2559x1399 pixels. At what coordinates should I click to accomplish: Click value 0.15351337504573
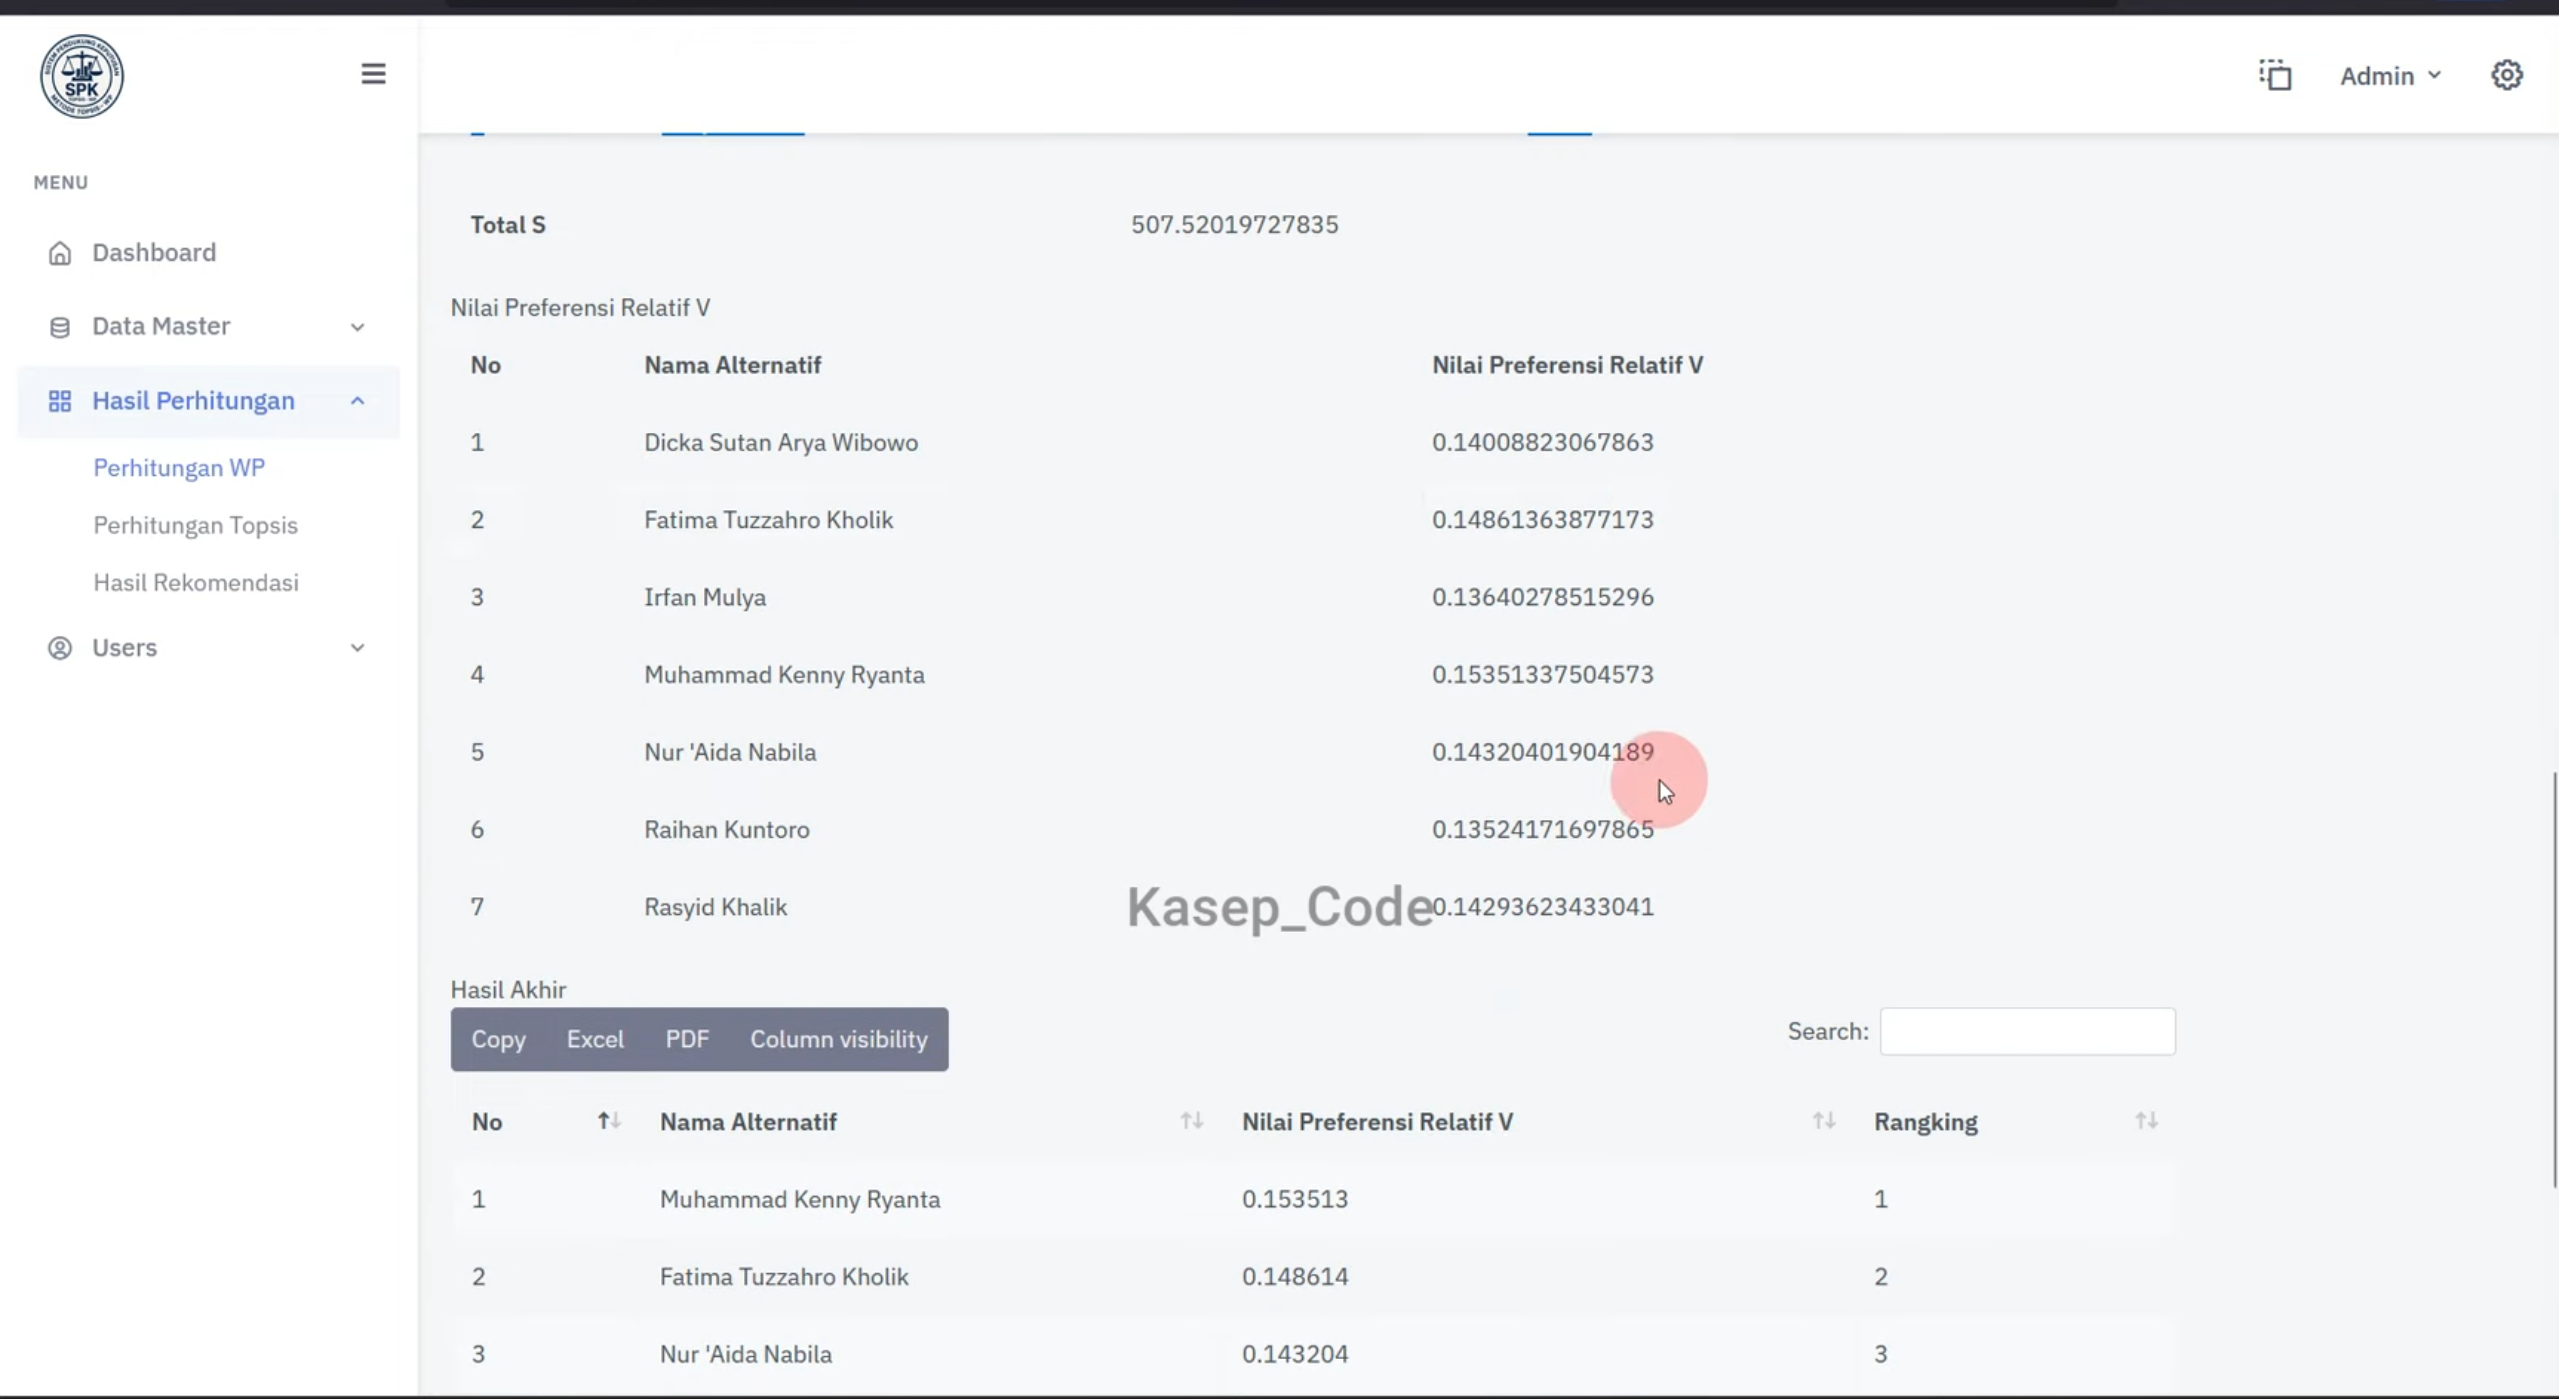1542,675
